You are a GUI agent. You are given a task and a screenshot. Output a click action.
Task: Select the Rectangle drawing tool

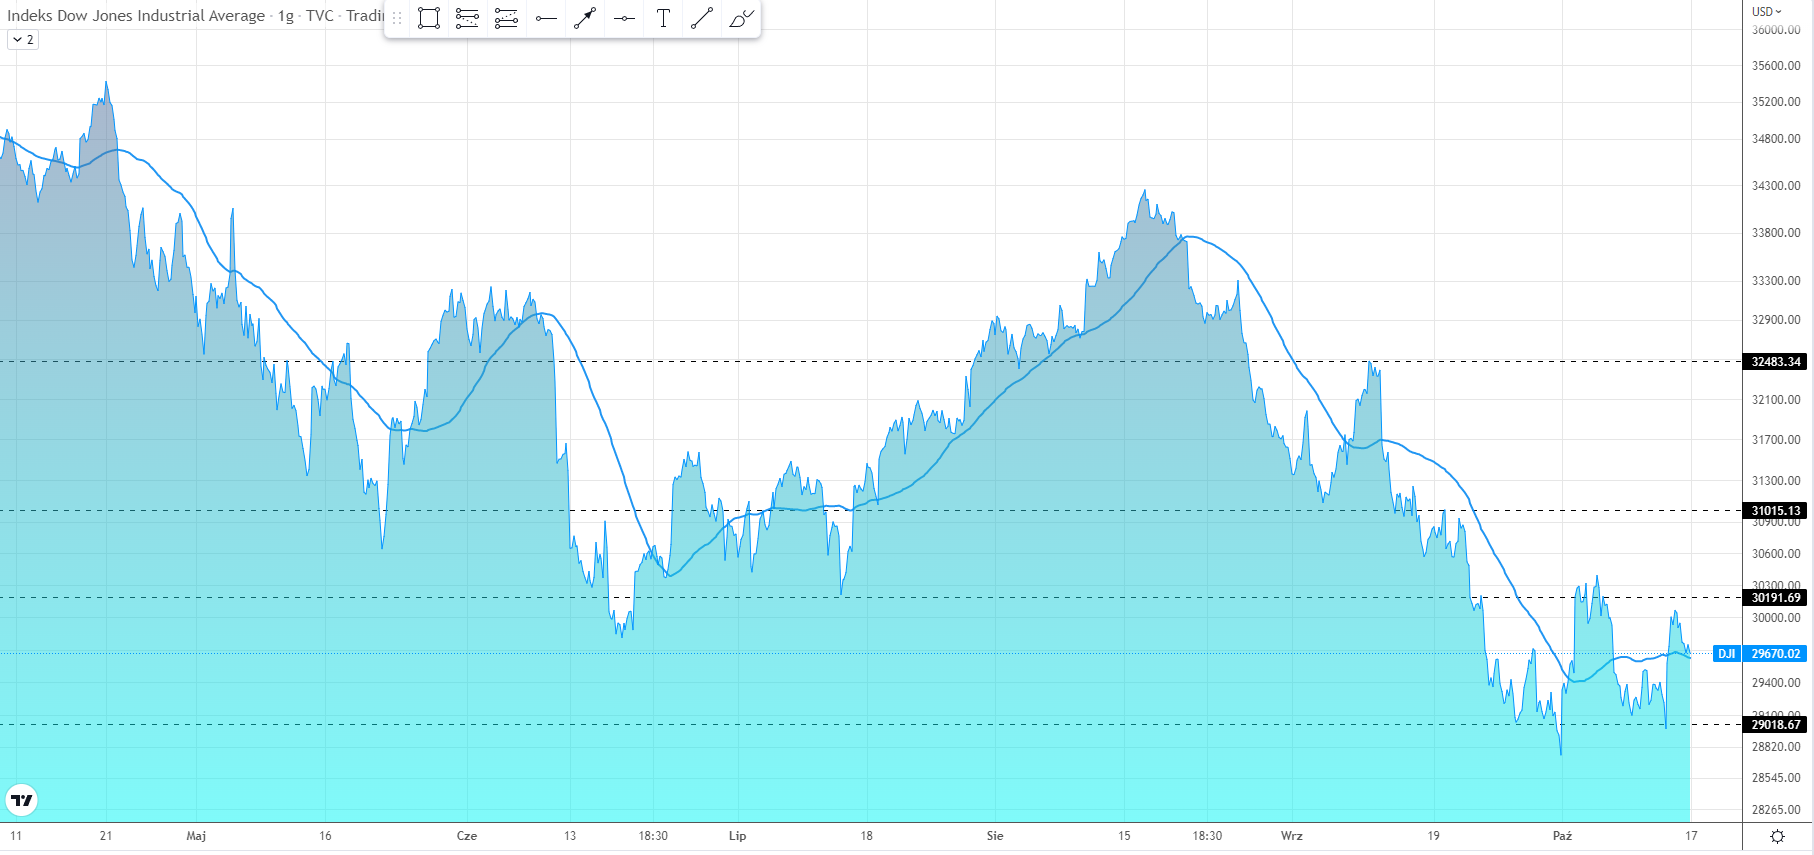[429, 18]
